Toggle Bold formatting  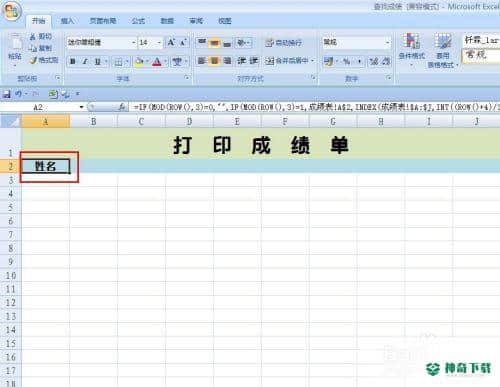[73, 62]
